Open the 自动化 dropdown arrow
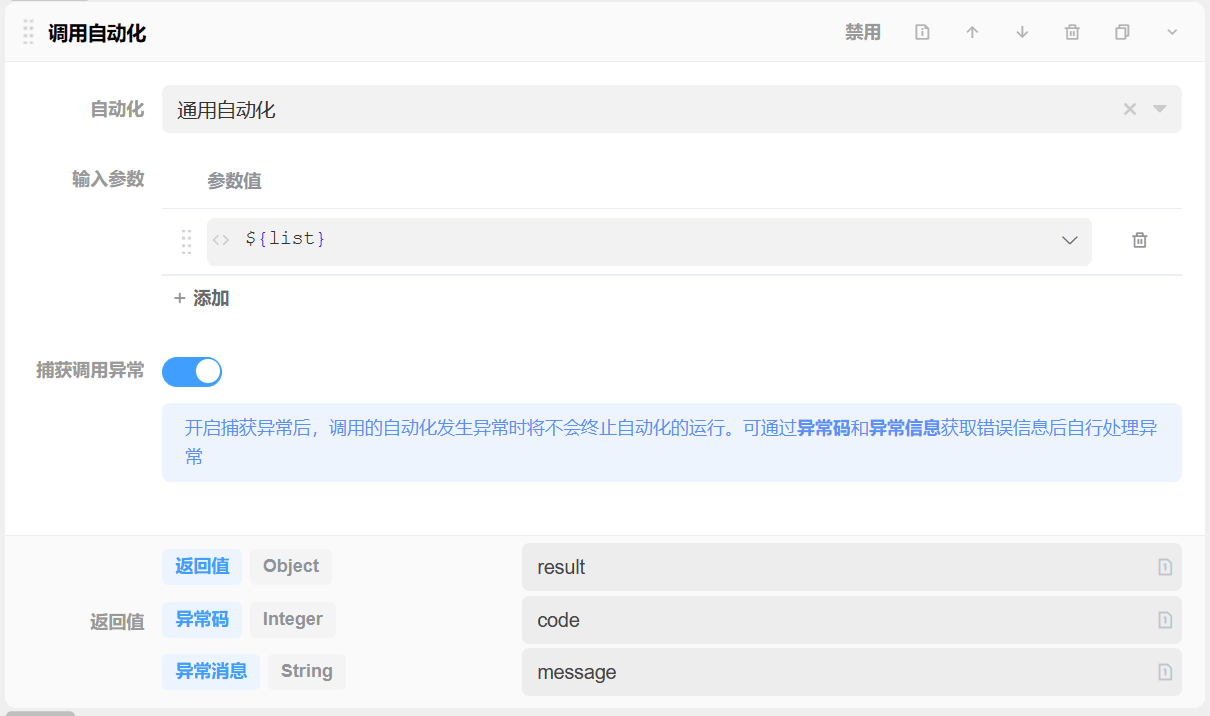This screenshot has width=1210, height=716. click(x=1160, y=109)
